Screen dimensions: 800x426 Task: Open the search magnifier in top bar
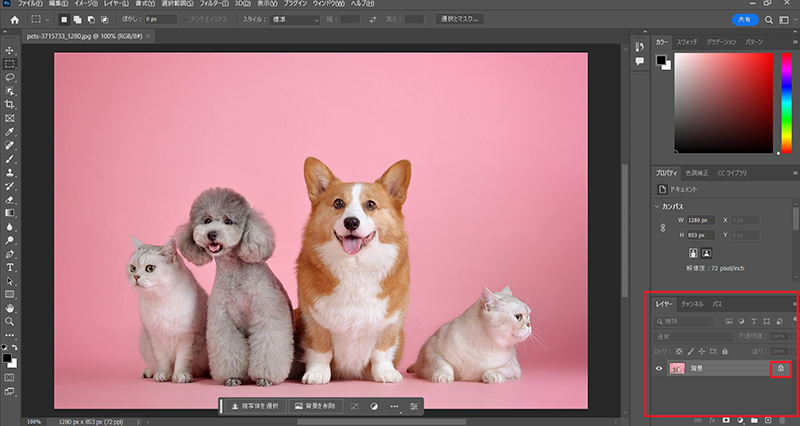click(768, 20)
